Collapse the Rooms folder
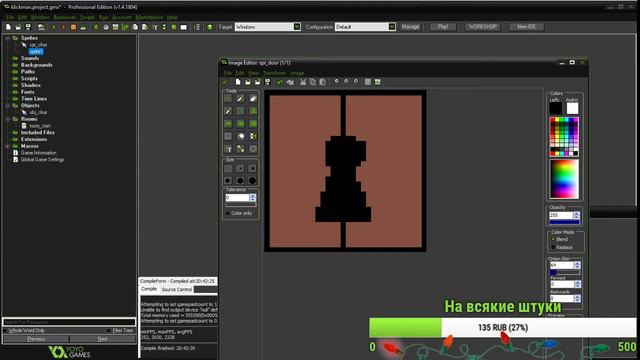Screen dimensions: 640x360 [7, 119]
